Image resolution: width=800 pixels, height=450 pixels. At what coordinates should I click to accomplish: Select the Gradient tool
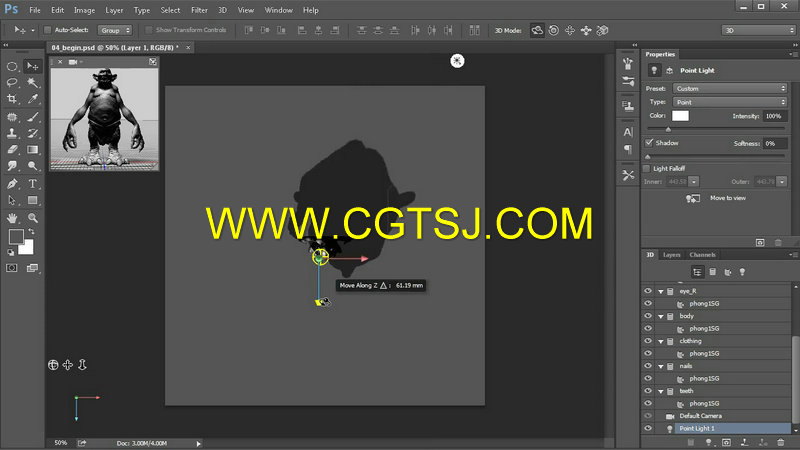32,150
